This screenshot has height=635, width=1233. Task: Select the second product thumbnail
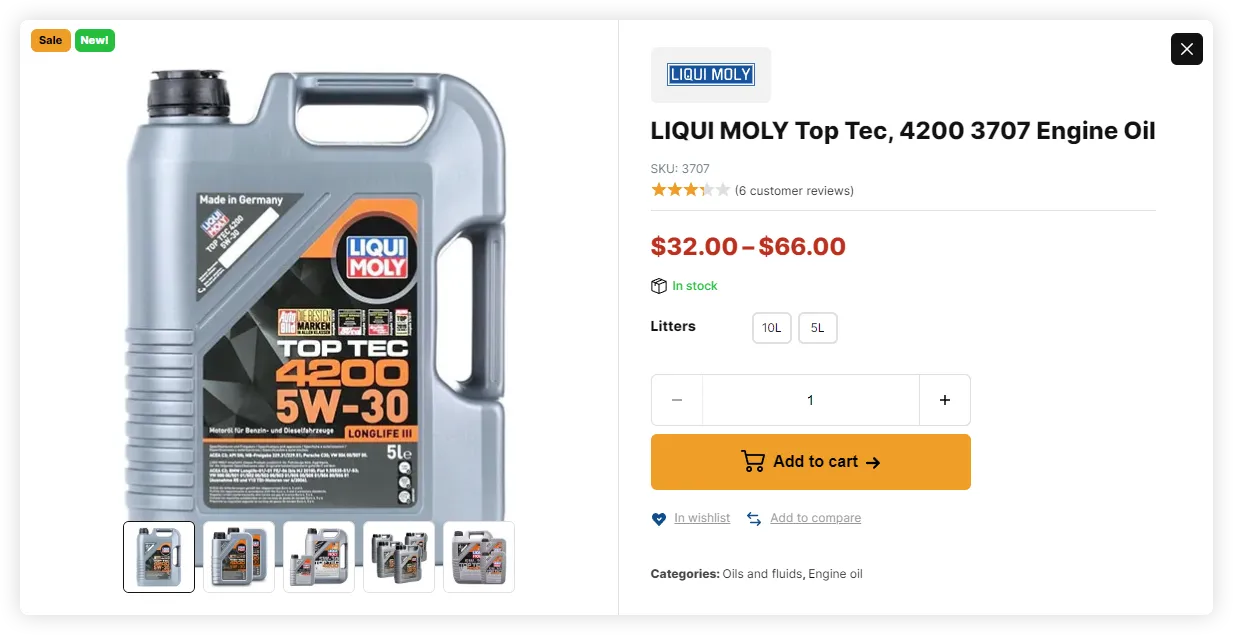pos(238,556)
